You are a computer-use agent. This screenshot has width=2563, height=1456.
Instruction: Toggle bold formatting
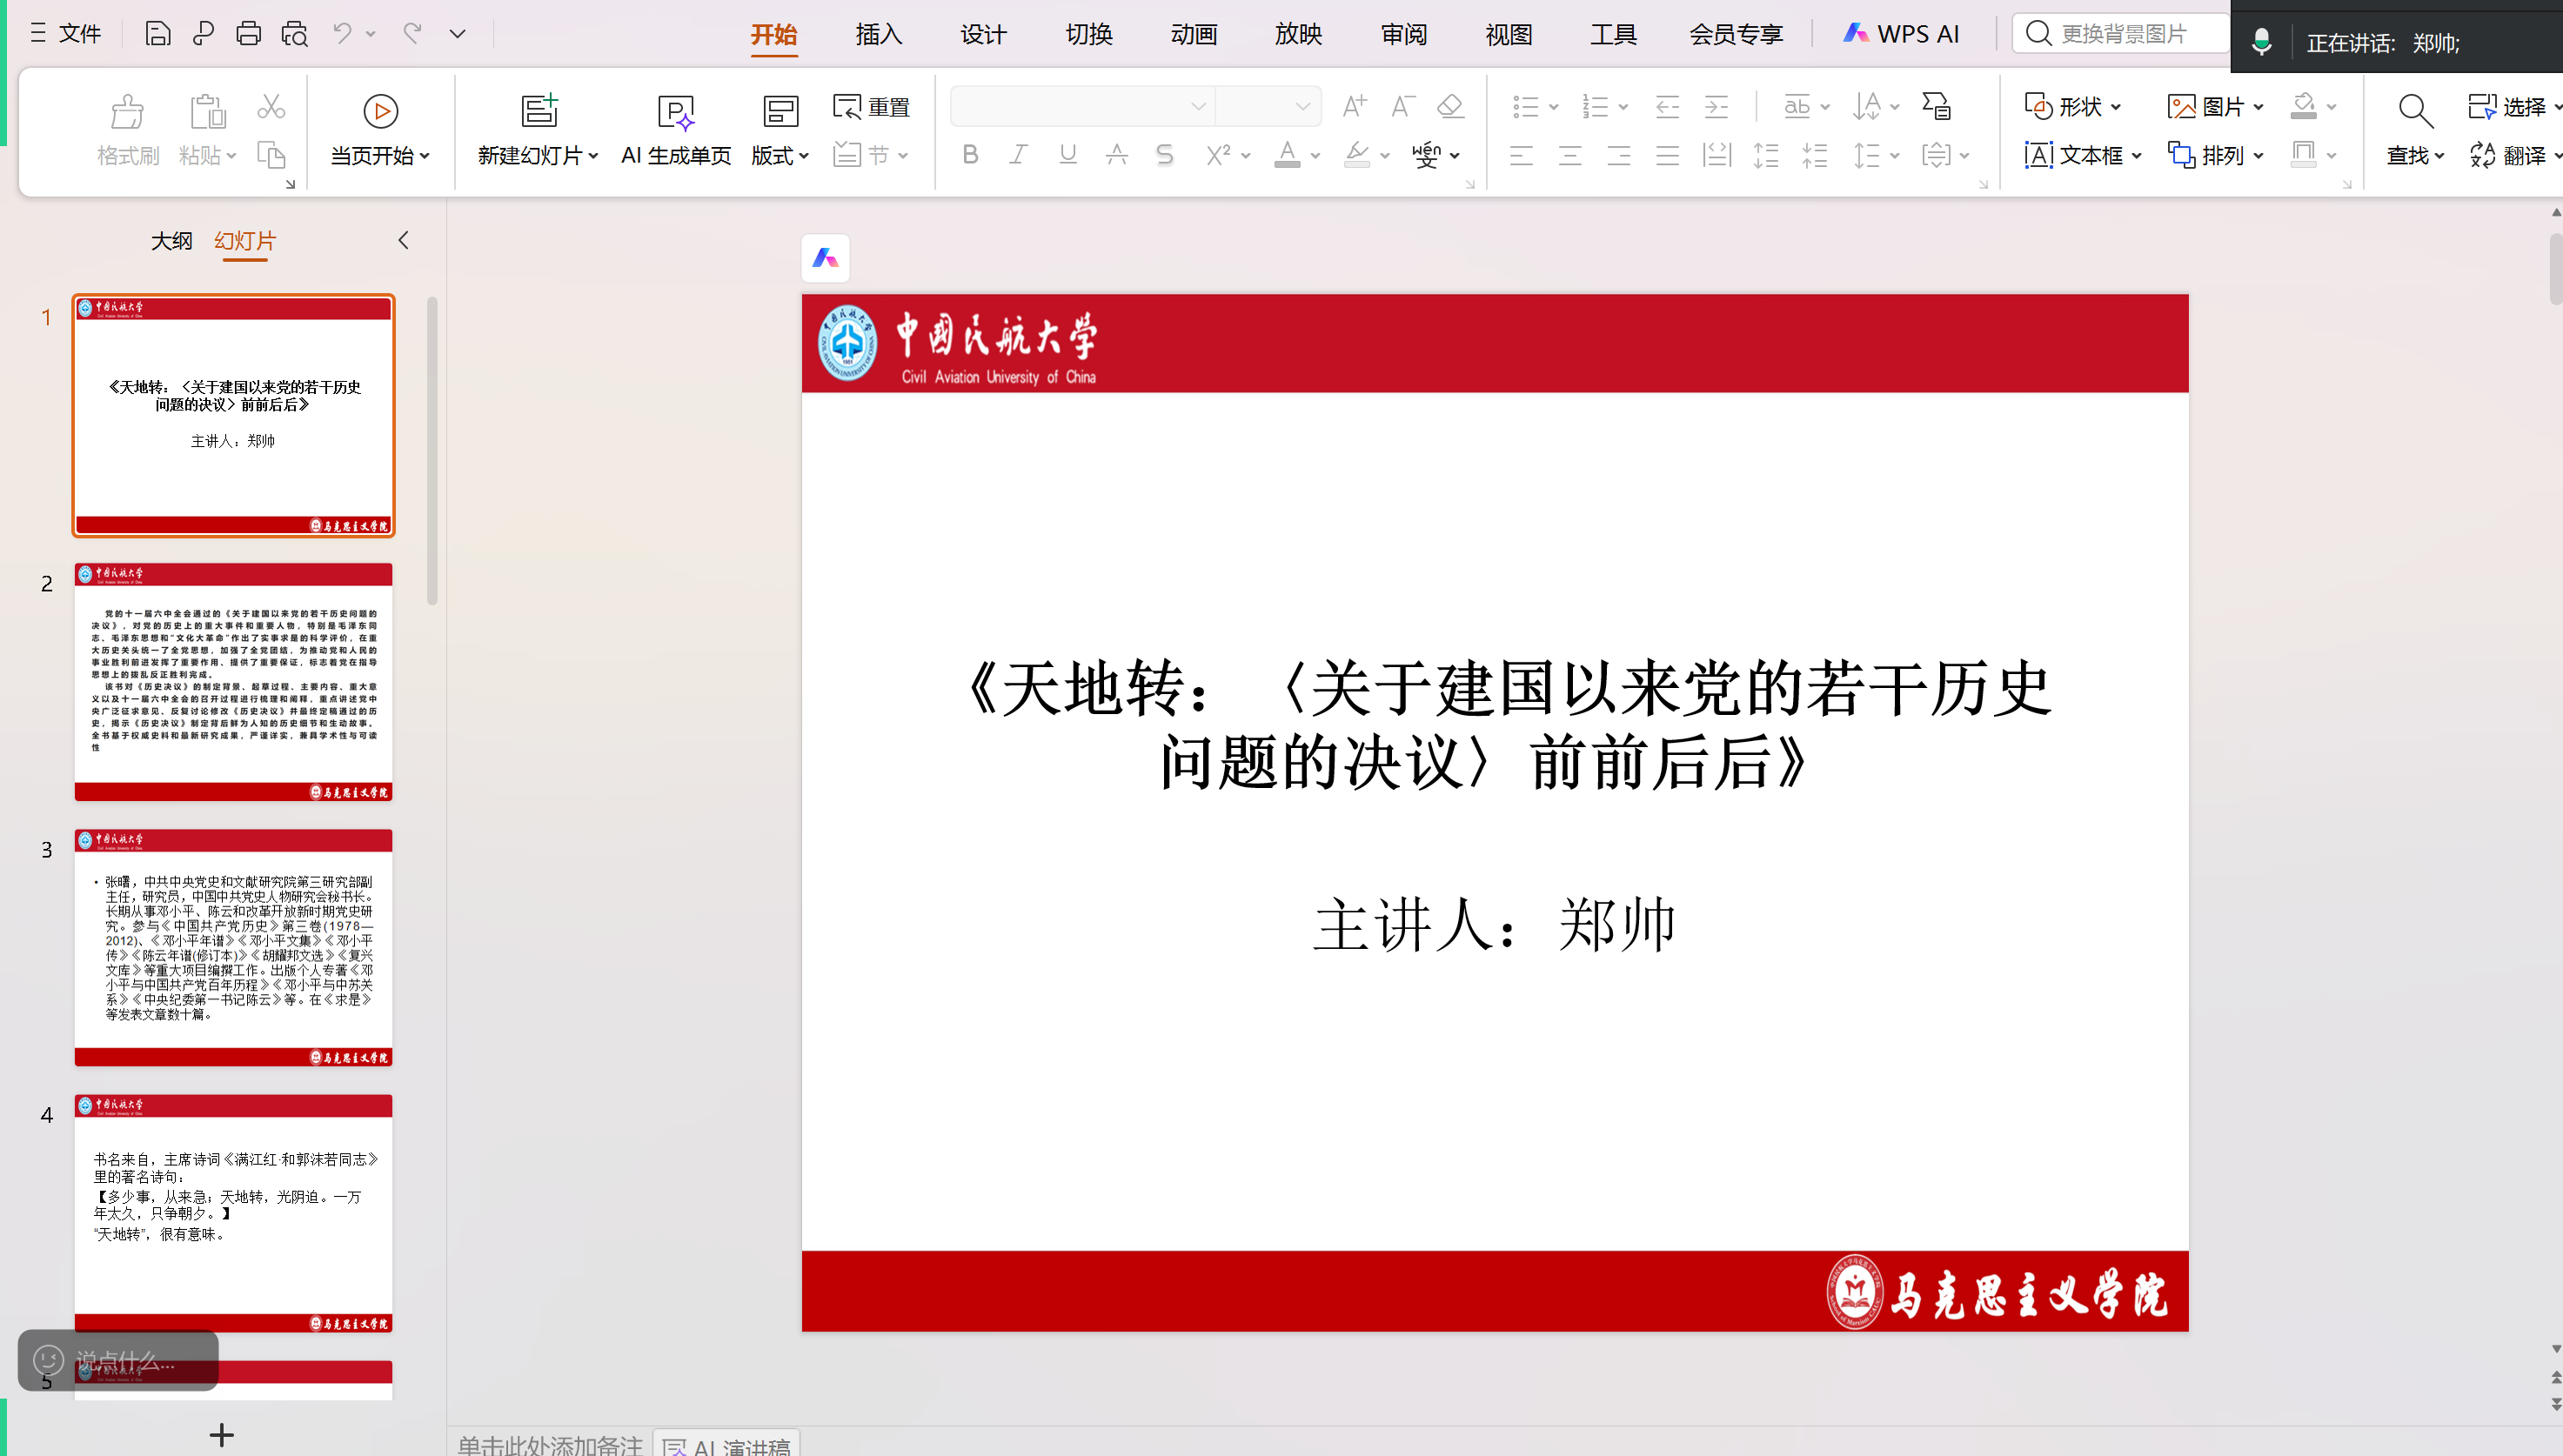tap(969, 155)
